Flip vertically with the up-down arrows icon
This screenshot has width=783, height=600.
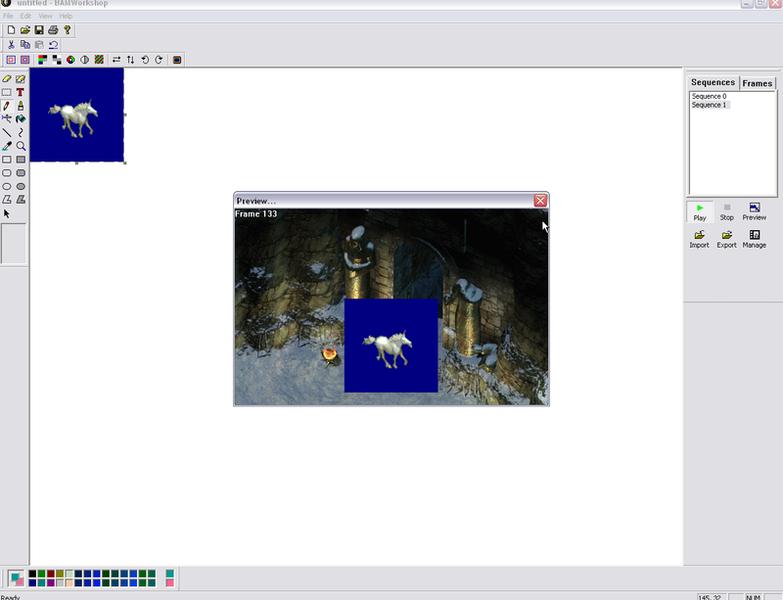point(130,60)
